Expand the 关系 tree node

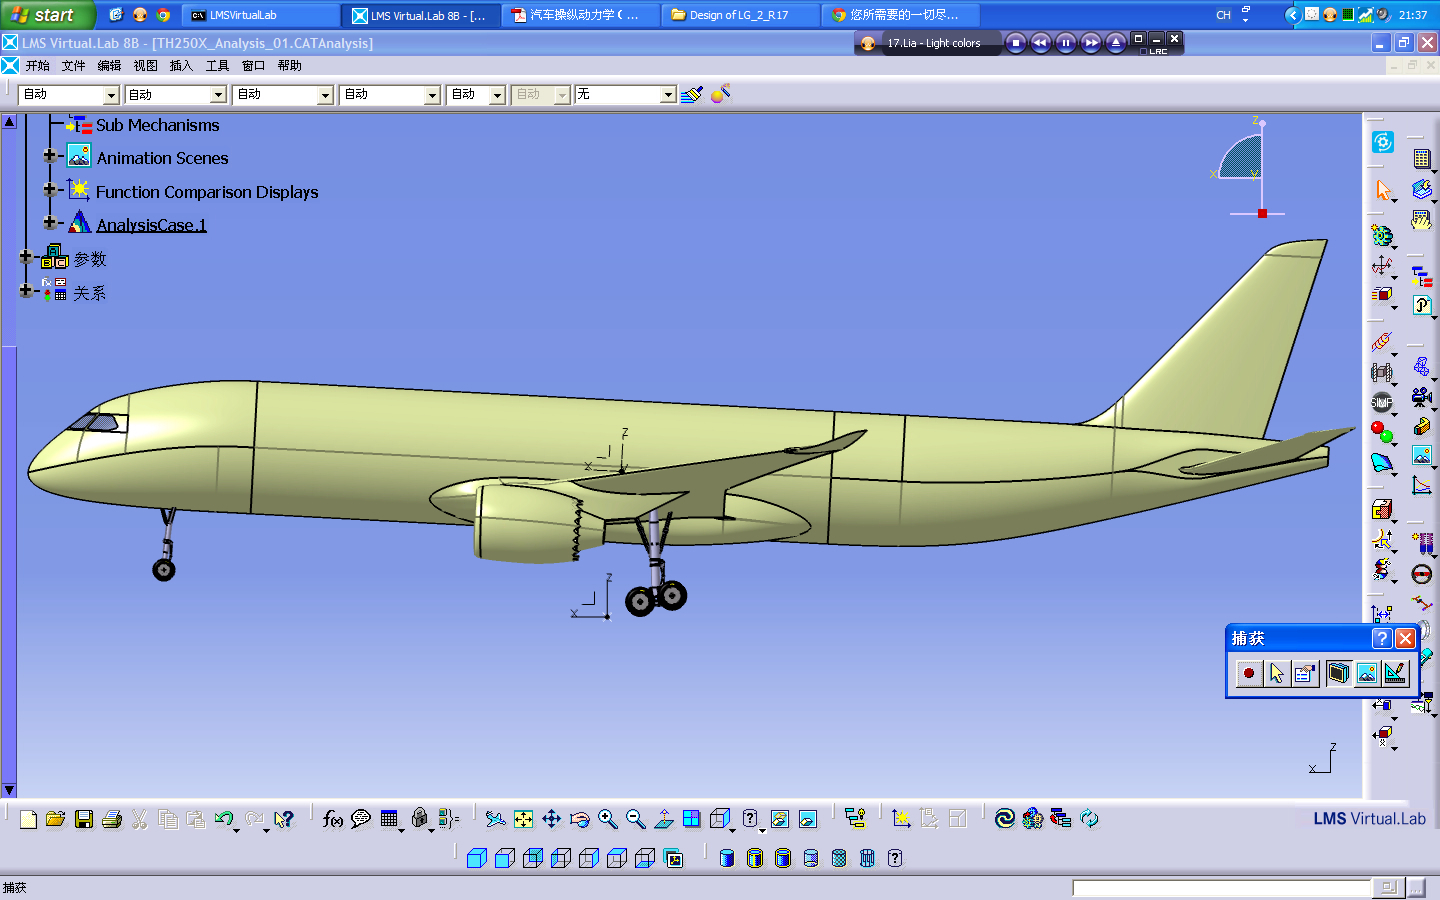click(x=26, y=290)
